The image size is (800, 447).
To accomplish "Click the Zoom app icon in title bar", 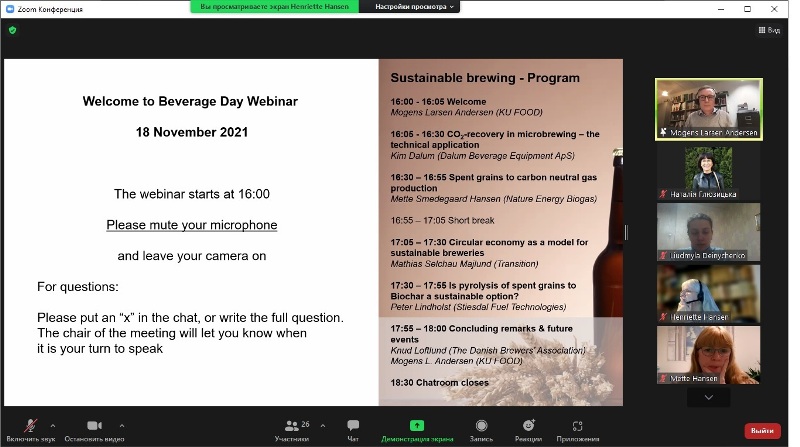I will pyautogui.click(x=10, y=9).
